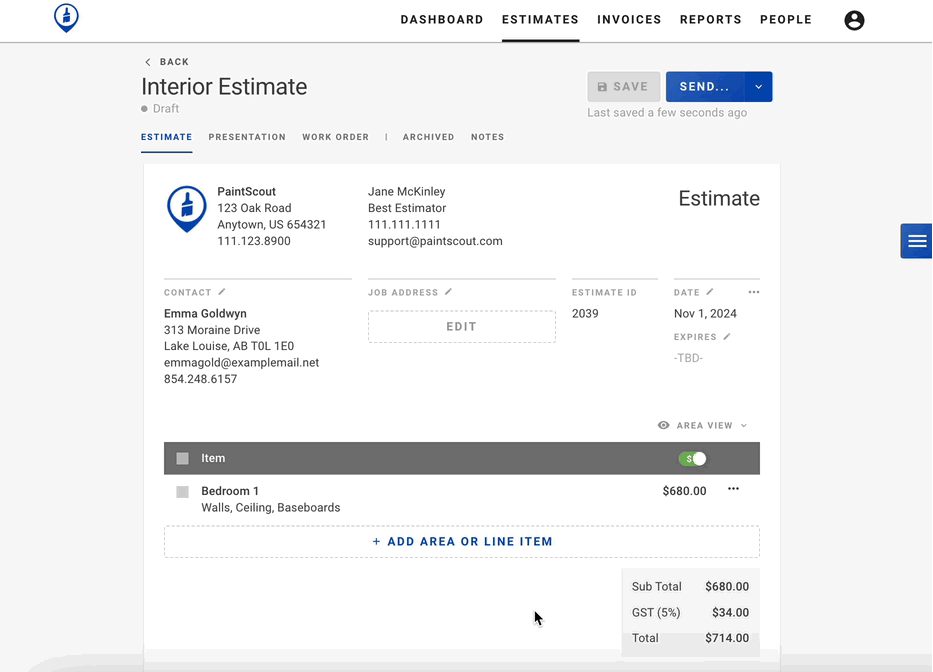Edit date using the pencil icon
The image size is (933, 672).
click(710, 292)
